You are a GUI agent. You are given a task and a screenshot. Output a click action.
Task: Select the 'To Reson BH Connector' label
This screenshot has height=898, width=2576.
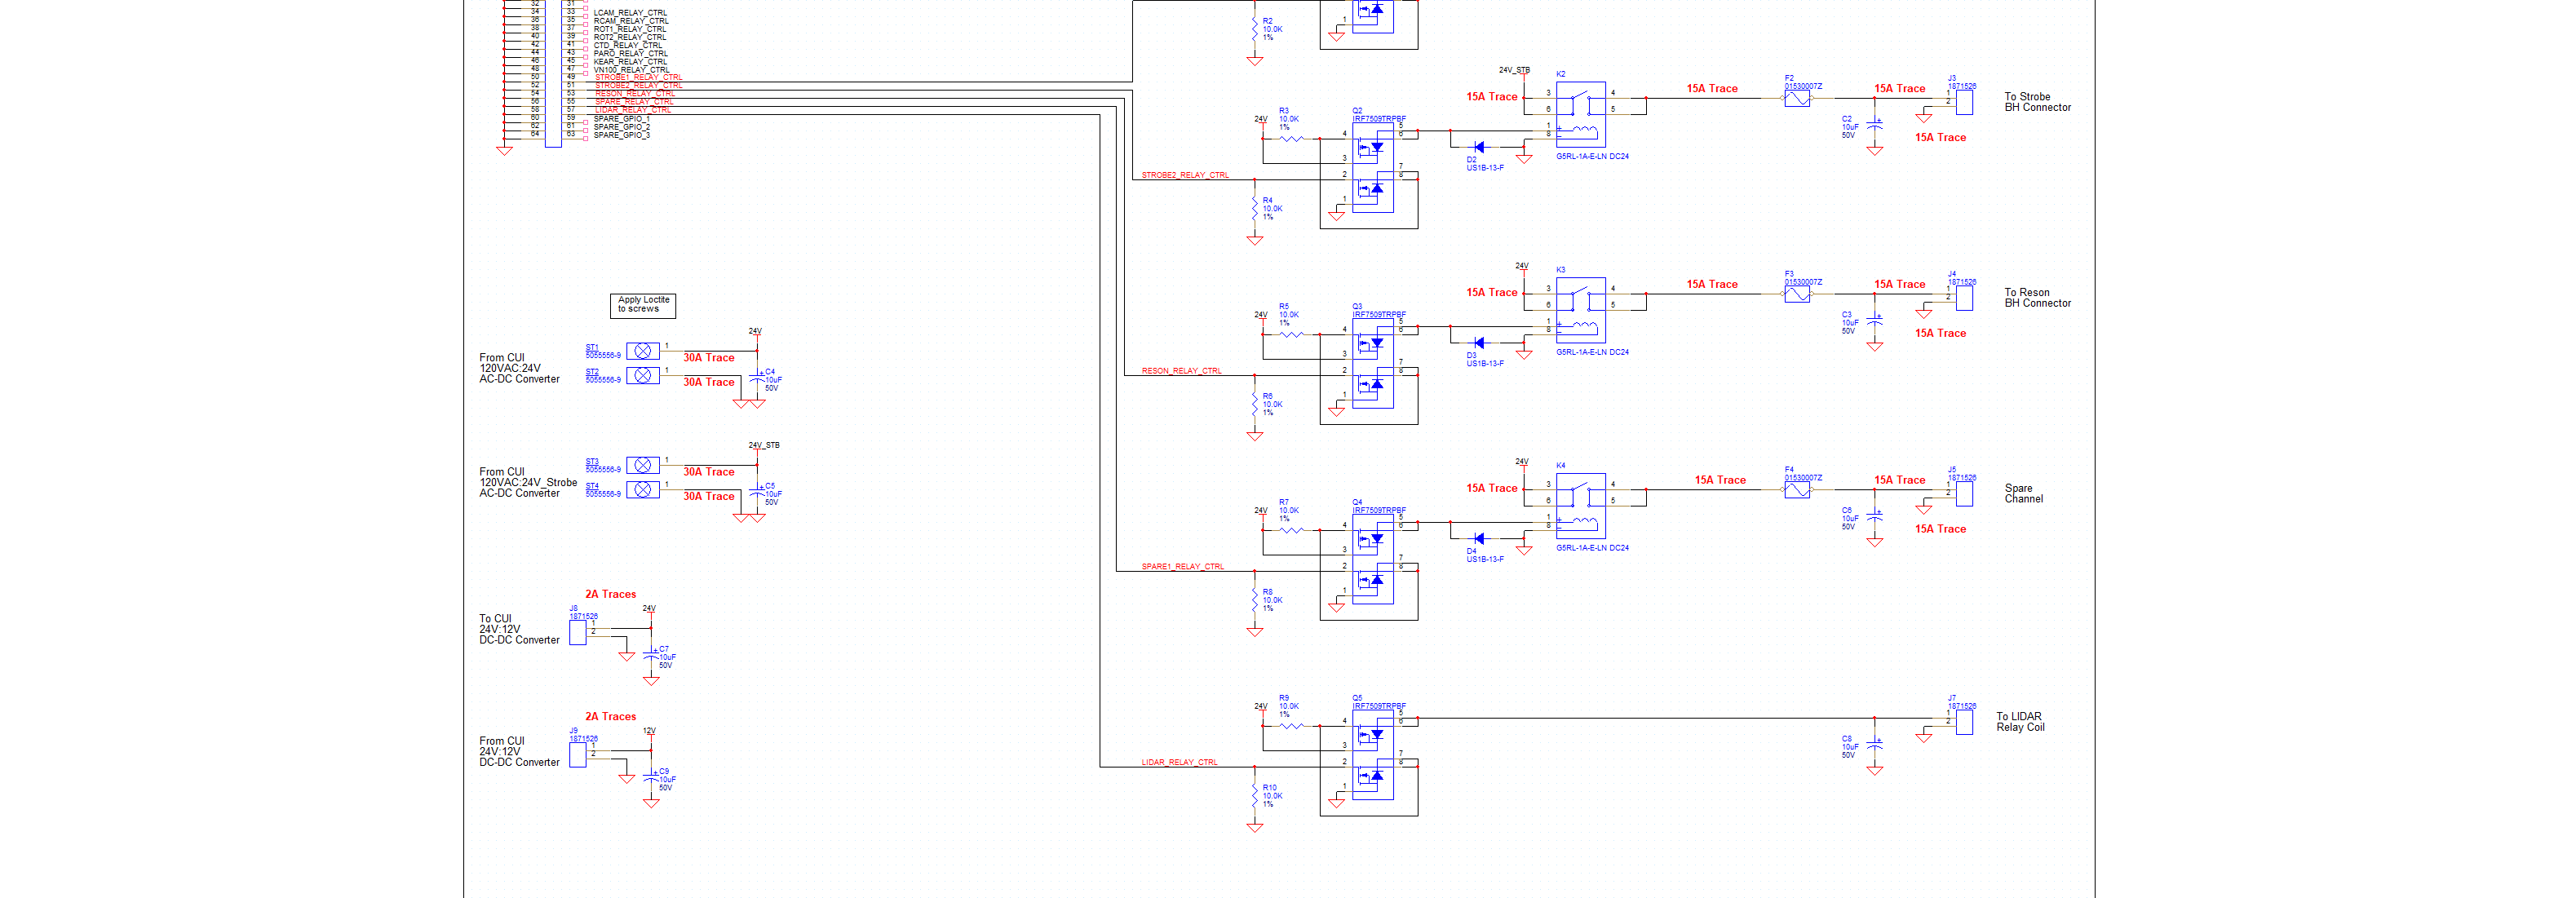pos(2038,298)
